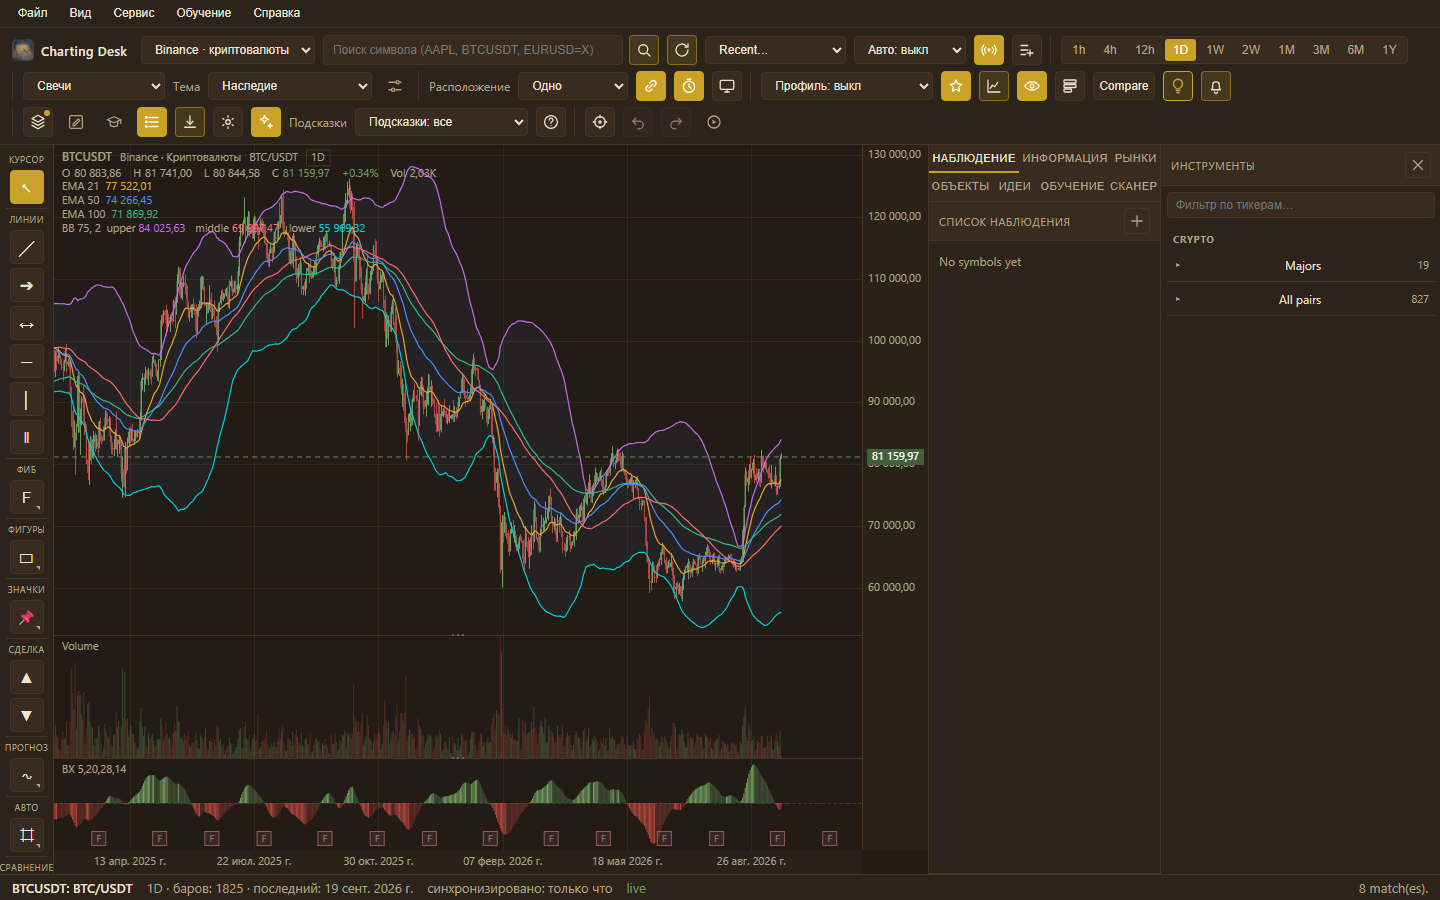This screenshot has width=1440, height=900.
Task: Switch to the СКАНЕР tab
Action: [1133, 186]
